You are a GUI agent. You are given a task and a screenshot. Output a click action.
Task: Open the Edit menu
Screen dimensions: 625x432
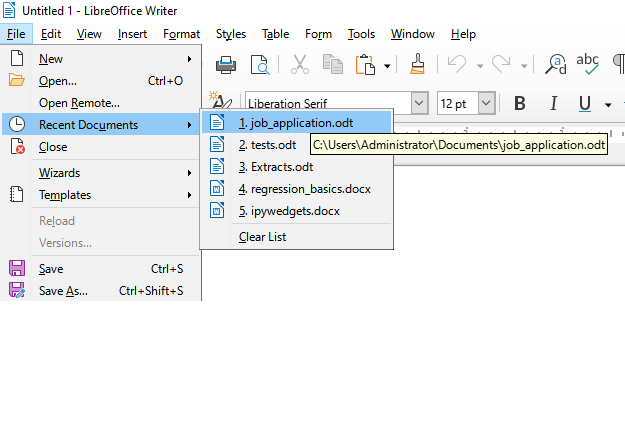[x=51, y=34]
